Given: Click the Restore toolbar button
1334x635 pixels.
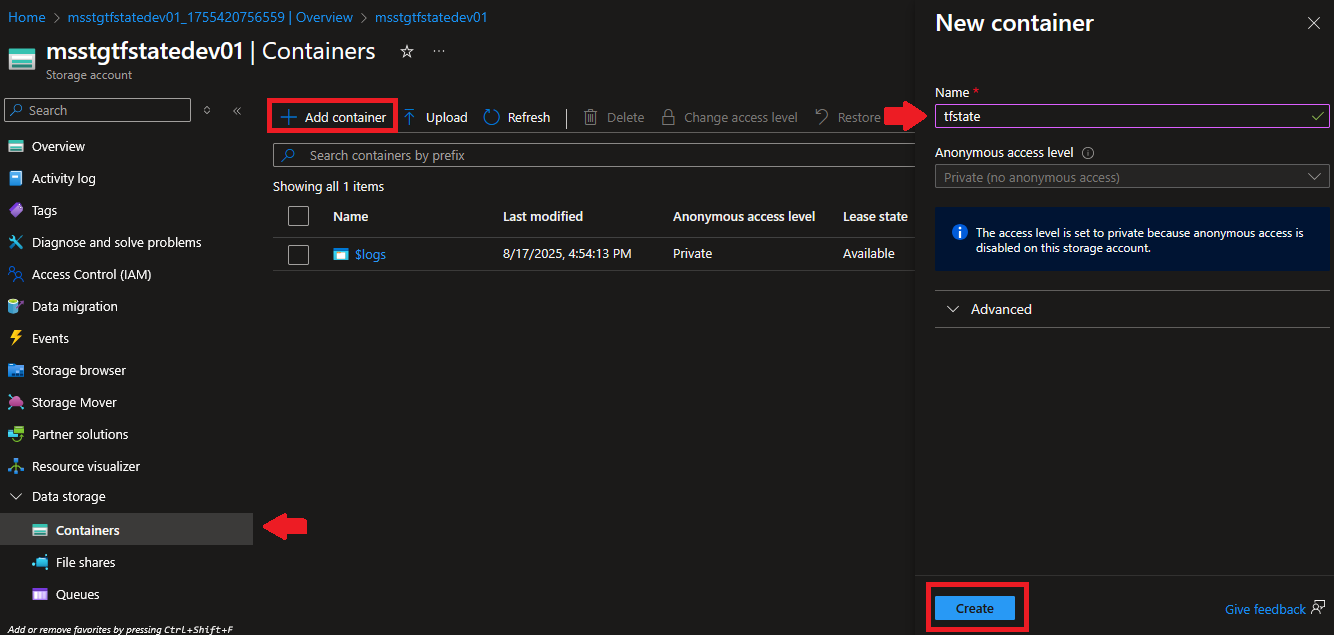Looking at the screenshot, I should pyautogui.click(x=848, y=117).
